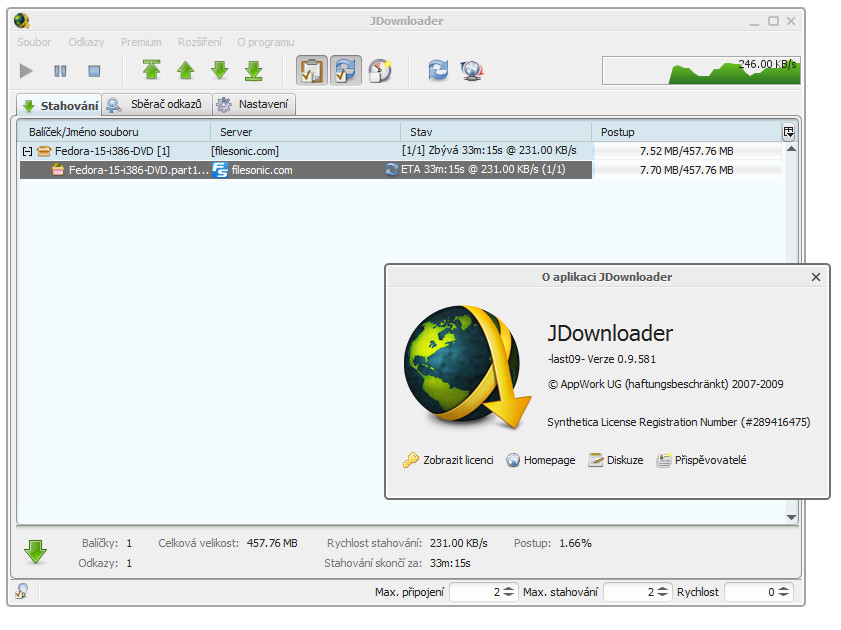This screenshot has width=841, height=630.
Task: Toggle automatic reconnect icon
Action: tap(345, 70)
